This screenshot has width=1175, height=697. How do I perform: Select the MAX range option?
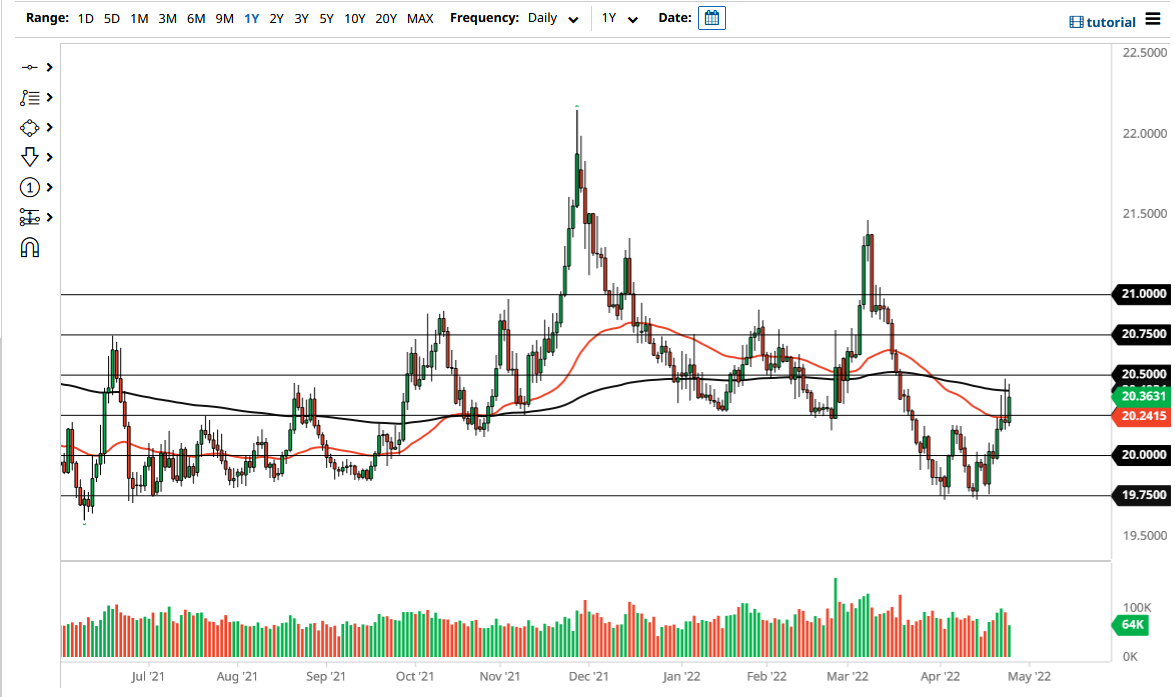point(419,17)
